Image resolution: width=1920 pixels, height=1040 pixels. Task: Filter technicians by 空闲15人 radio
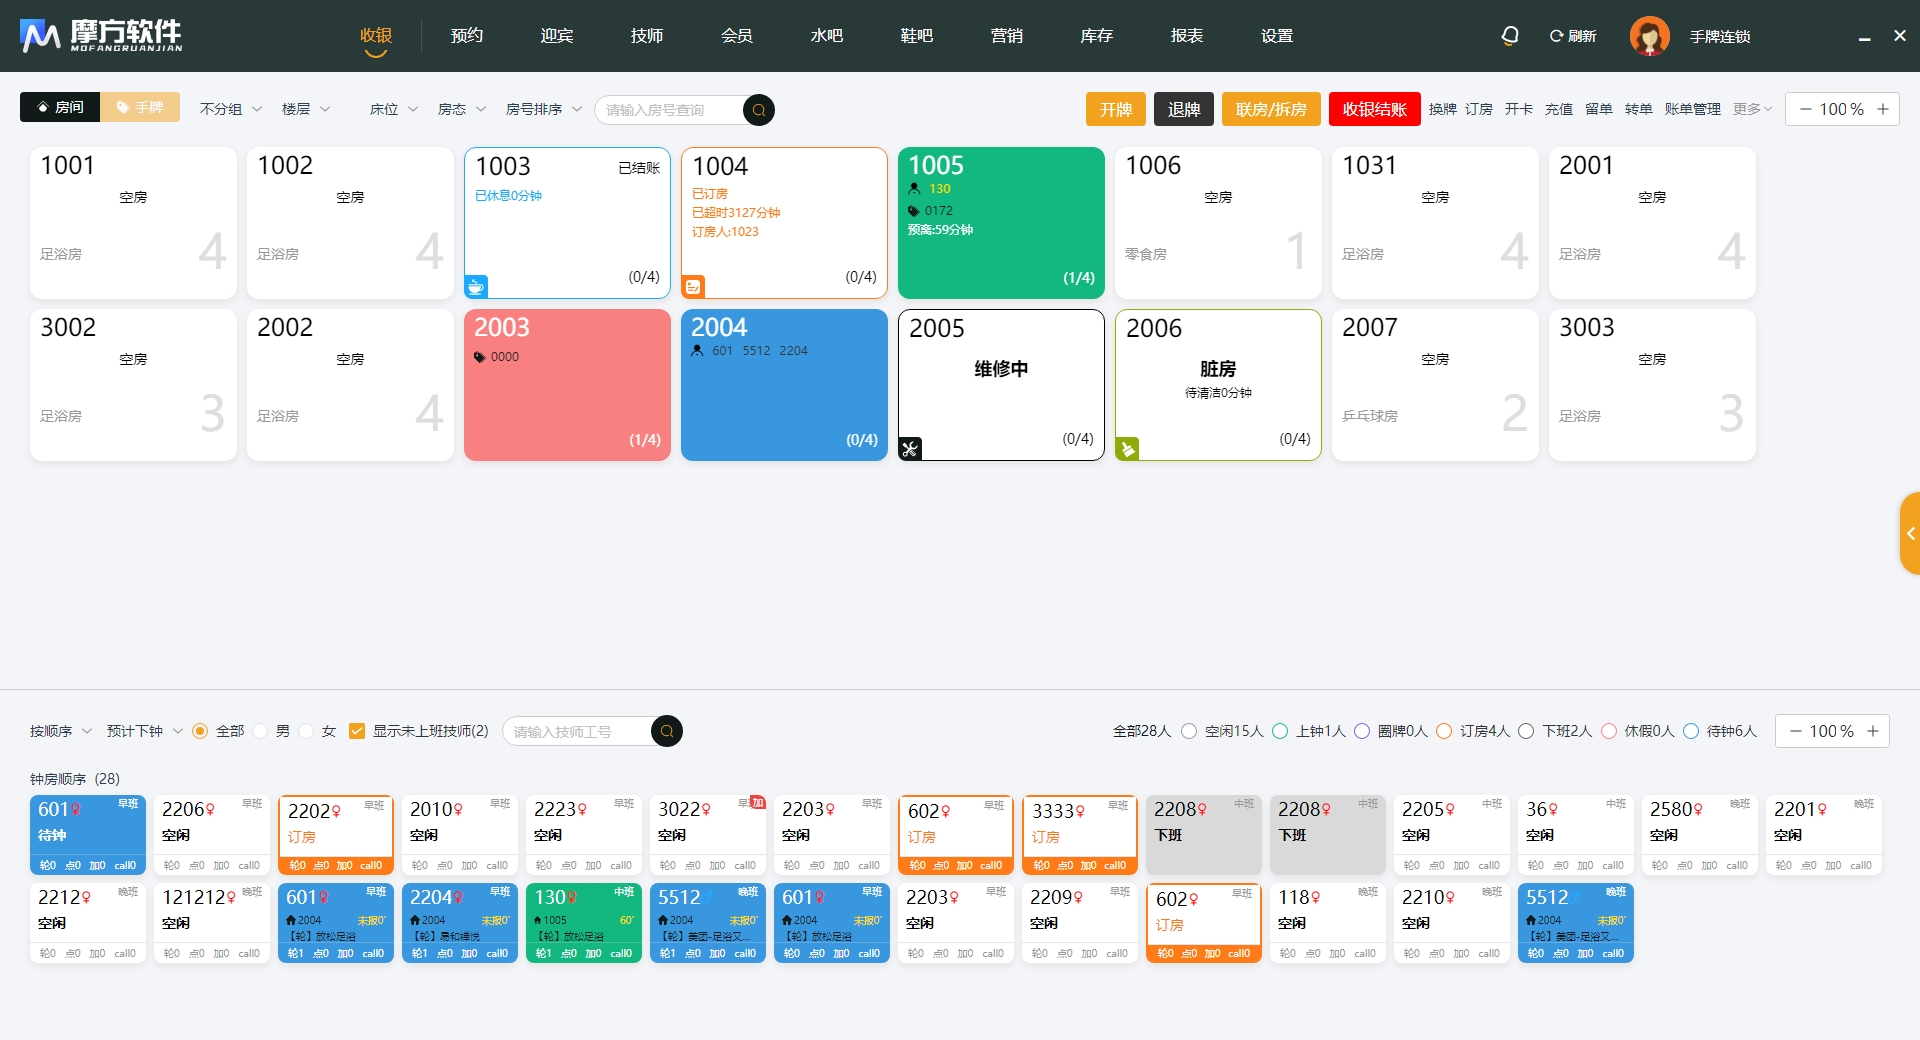click(1189, 732)
